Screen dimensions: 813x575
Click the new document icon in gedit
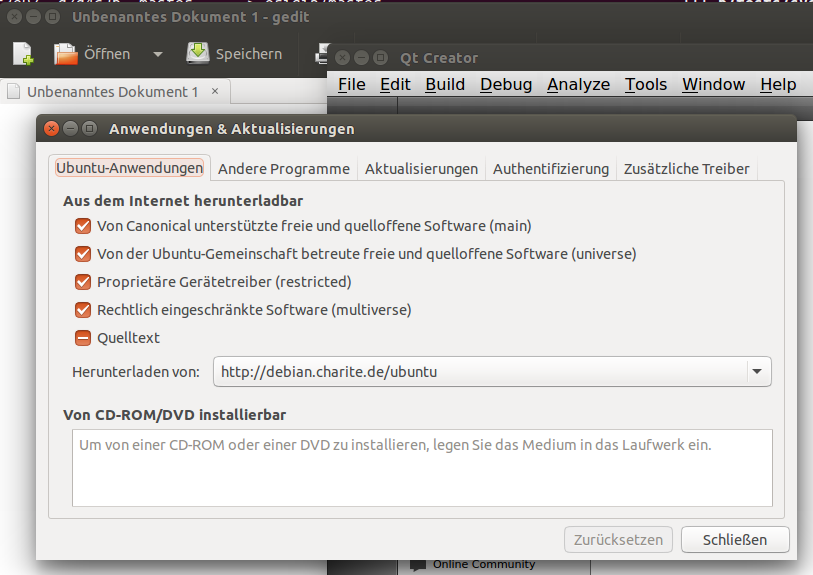pyautogui.click(x=22, y=54)
